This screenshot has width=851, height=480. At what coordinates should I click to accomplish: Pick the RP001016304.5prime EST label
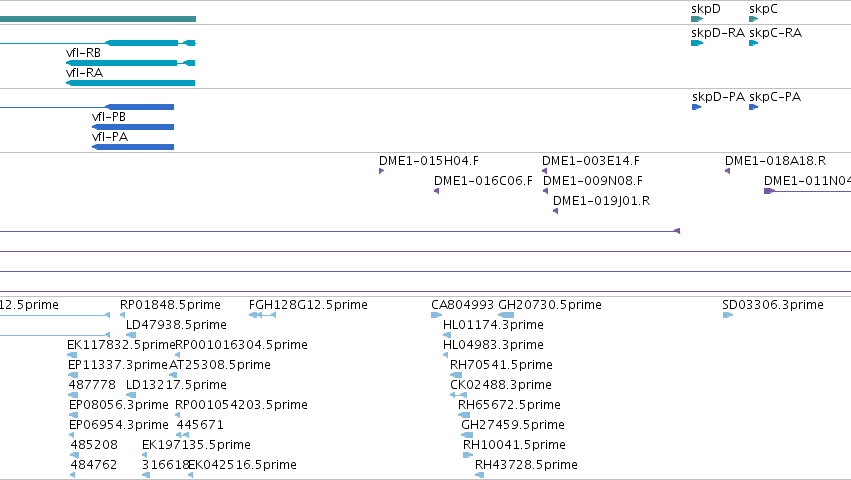coord(242,345)
